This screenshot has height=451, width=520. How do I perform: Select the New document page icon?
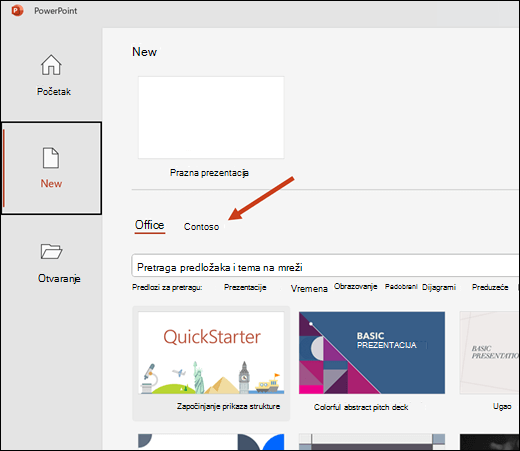[51, 158]
